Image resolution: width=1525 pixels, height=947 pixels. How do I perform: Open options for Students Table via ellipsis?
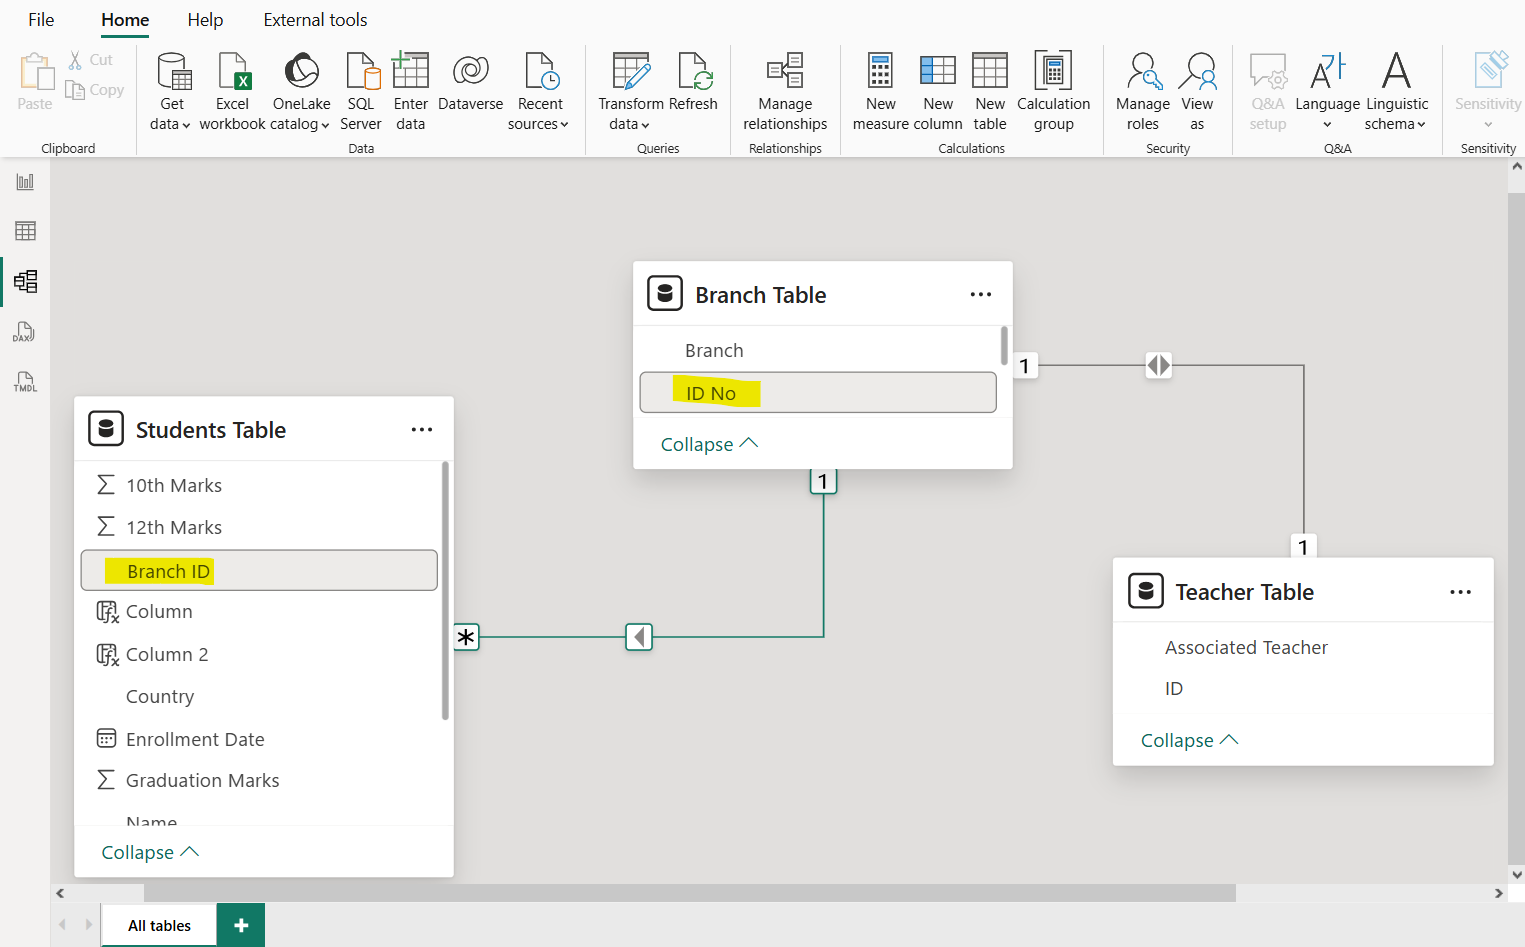tap(421, 429)
